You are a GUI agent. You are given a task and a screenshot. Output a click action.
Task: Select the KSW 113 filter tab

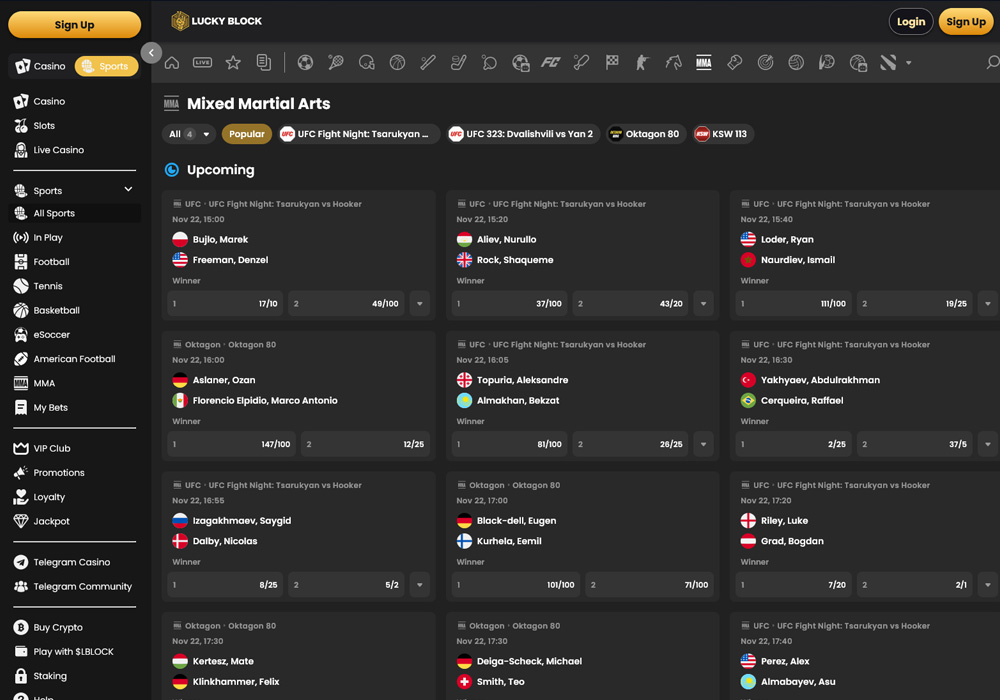[721, 134]
